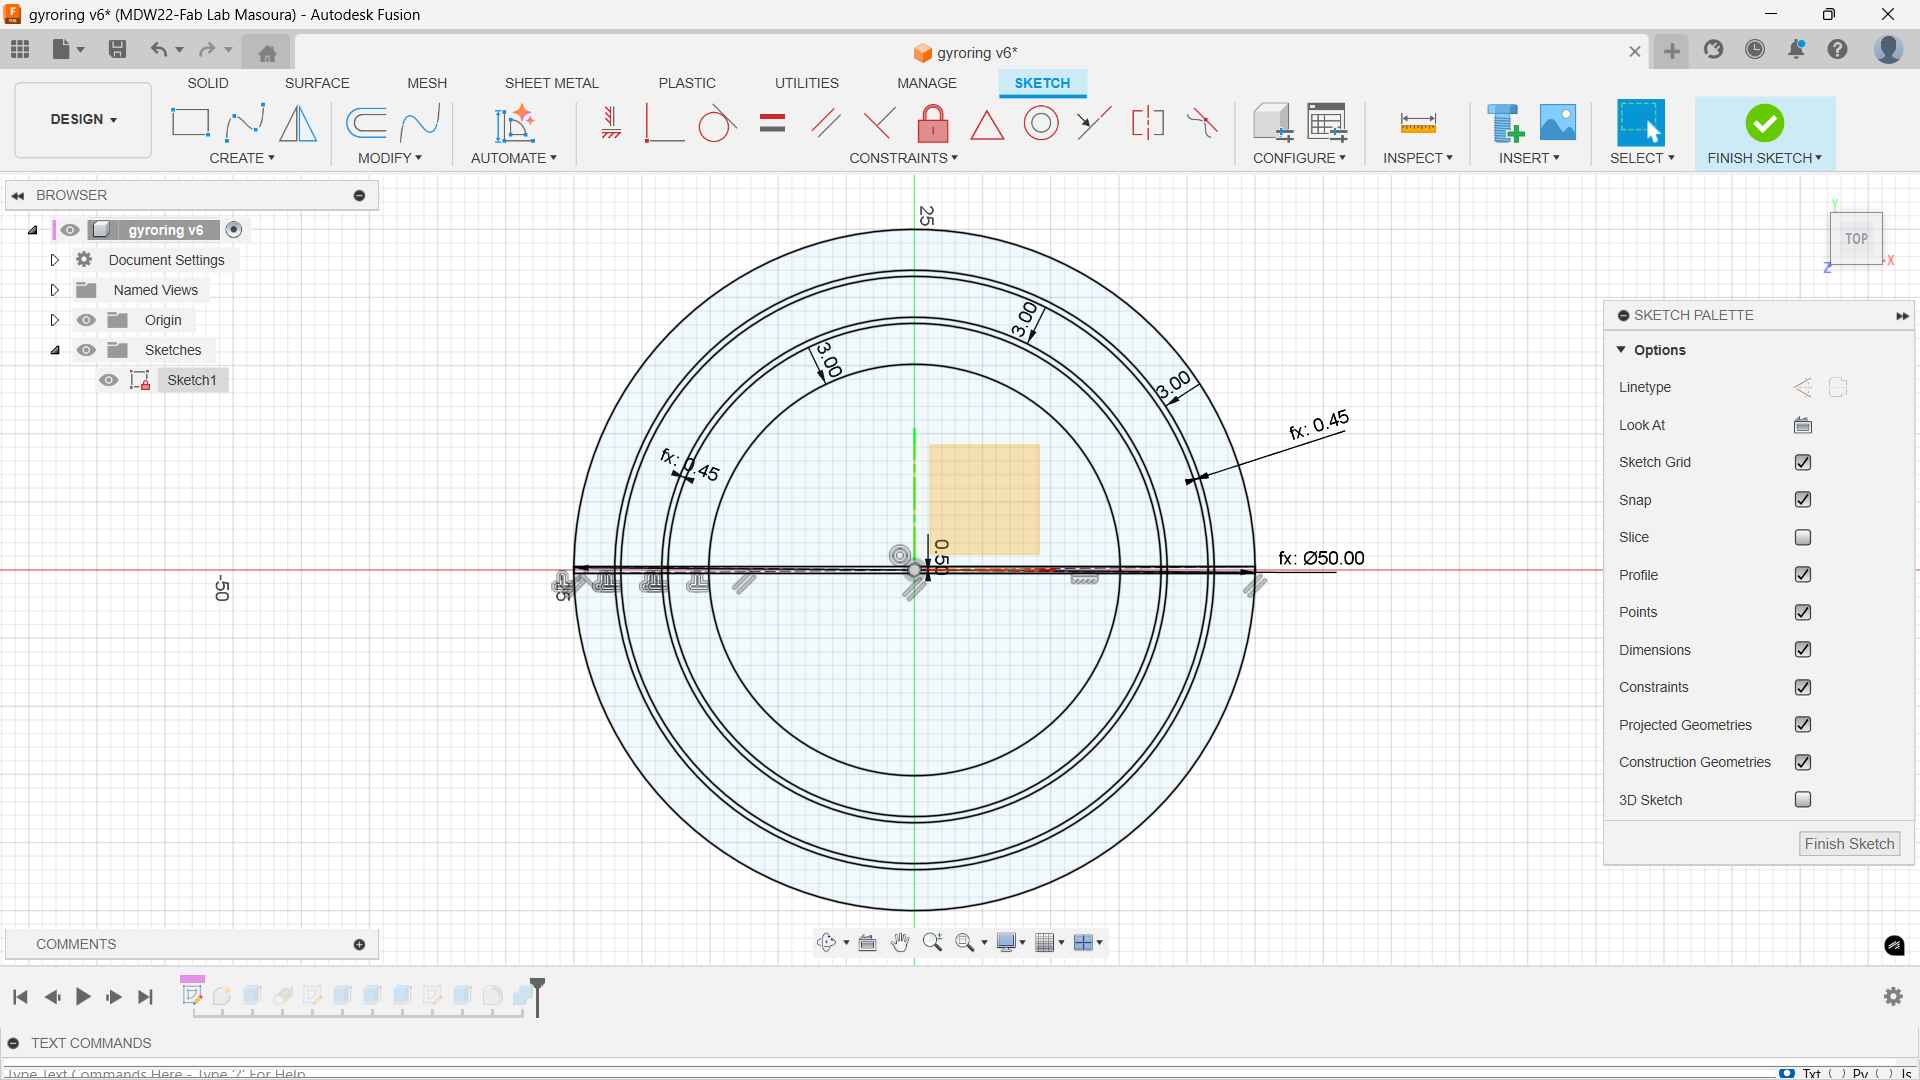The image size is (1920, 1080).
Task: Expand the Document Settings node
Action: pyautogui.click(x=55, y=260)
